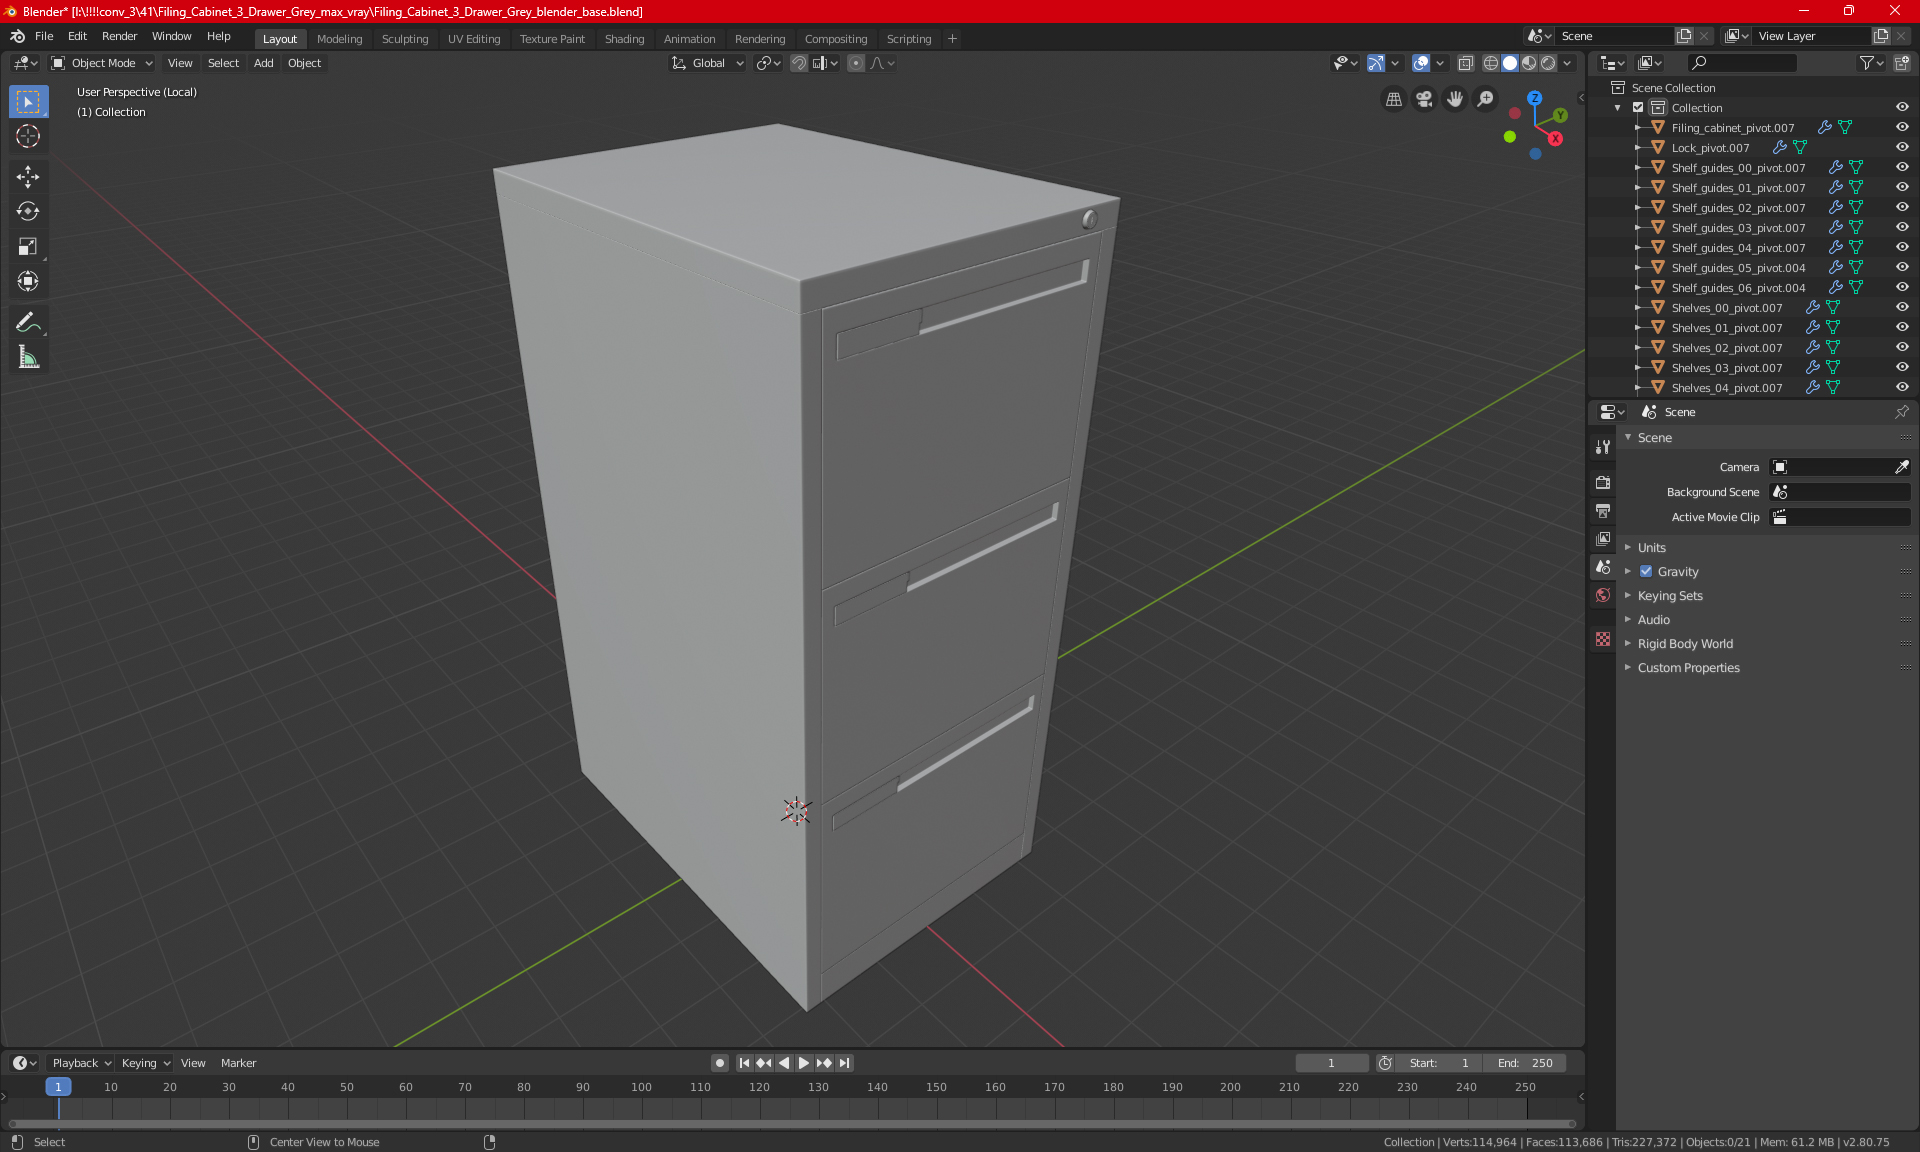Select the Cursor tool
1920x1152 pixels.
click(28, 137)
